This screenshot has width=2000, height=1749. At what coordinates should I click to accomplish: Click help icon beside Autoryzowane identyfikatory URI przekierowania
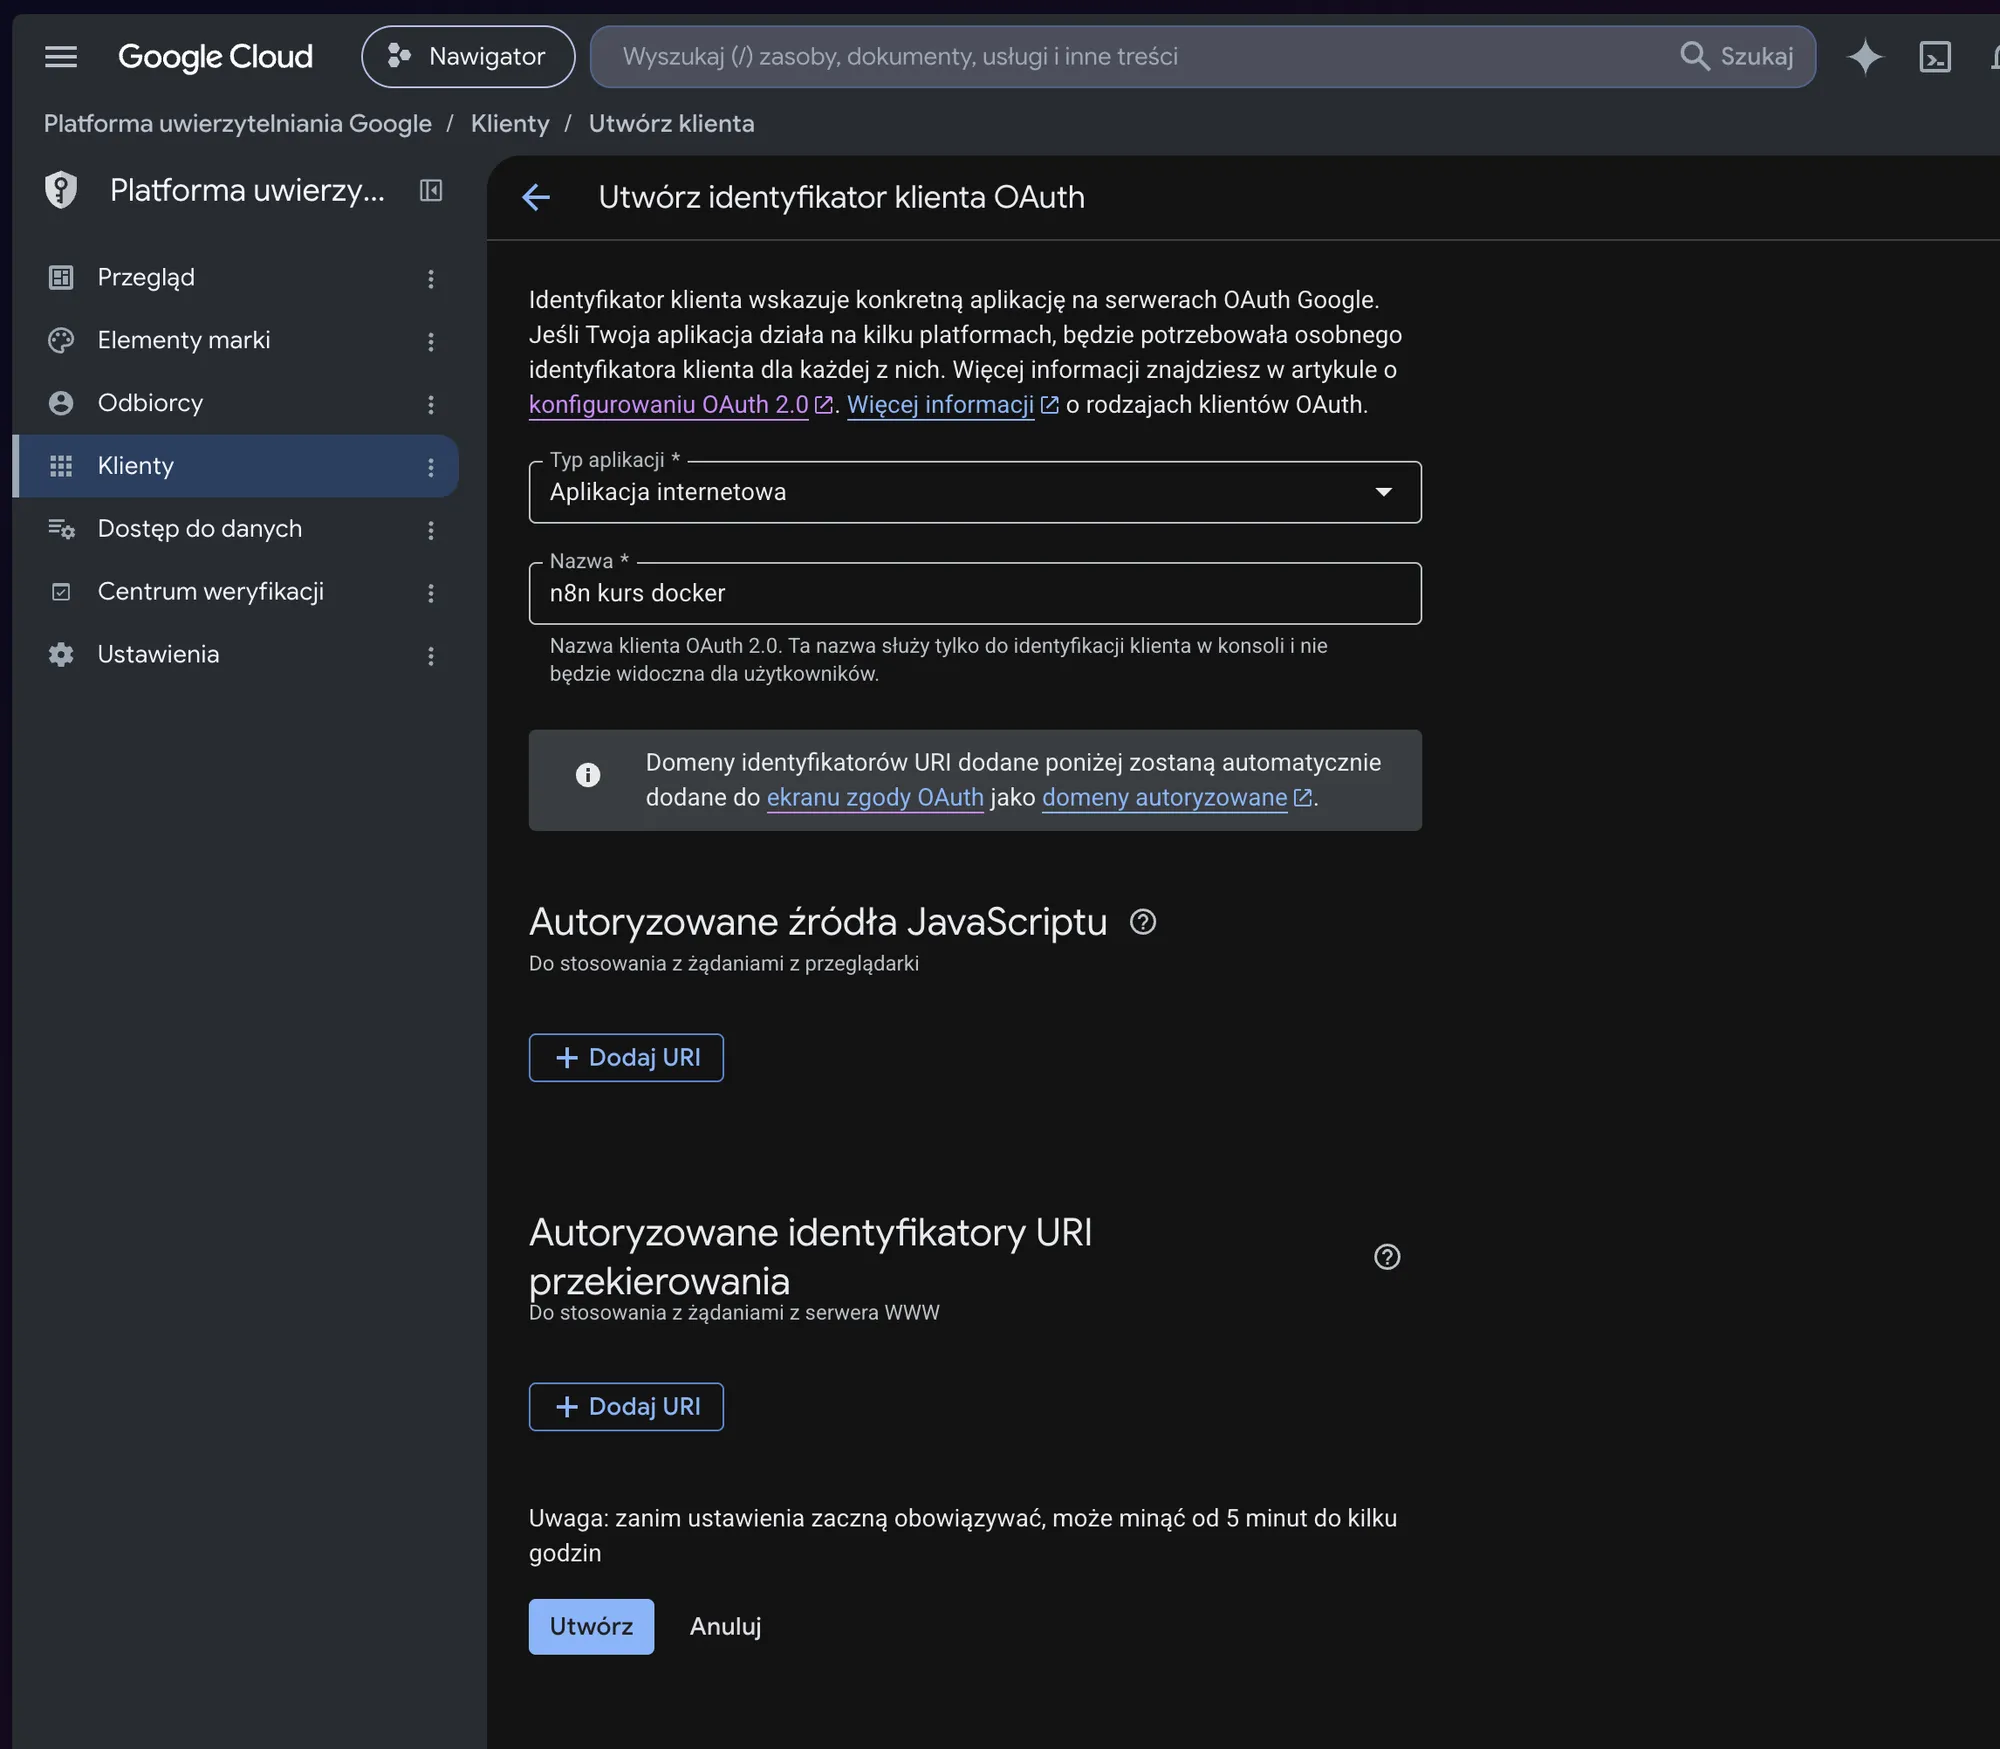tap(1387, 1257)
